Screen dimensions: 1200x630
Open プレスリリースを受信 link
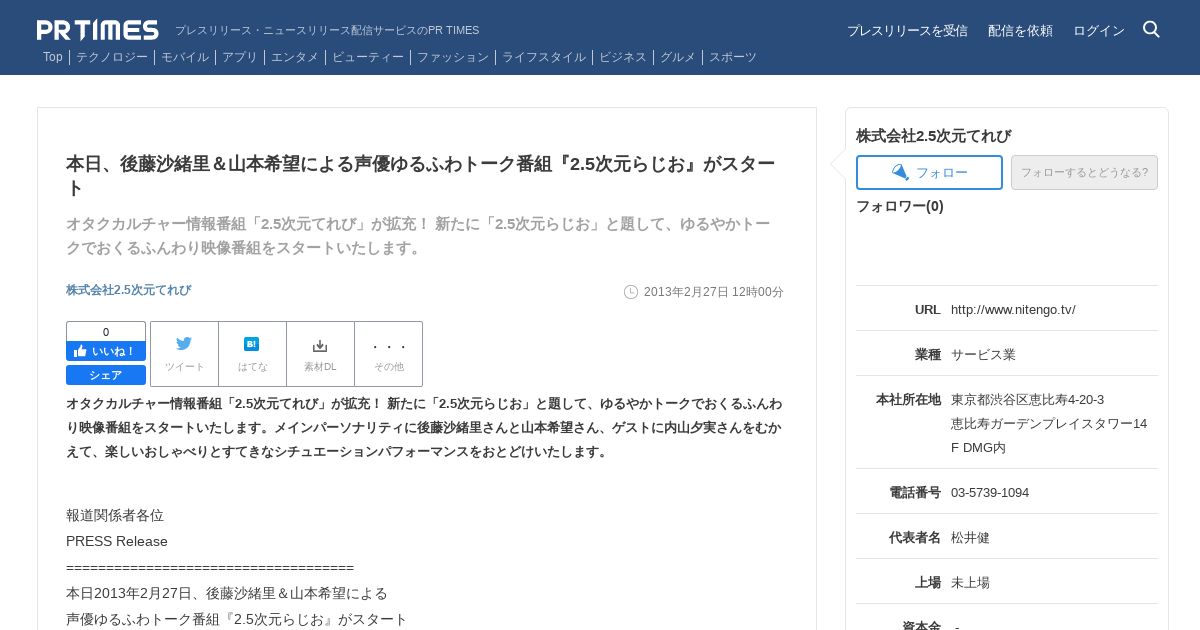pos(907,31)
